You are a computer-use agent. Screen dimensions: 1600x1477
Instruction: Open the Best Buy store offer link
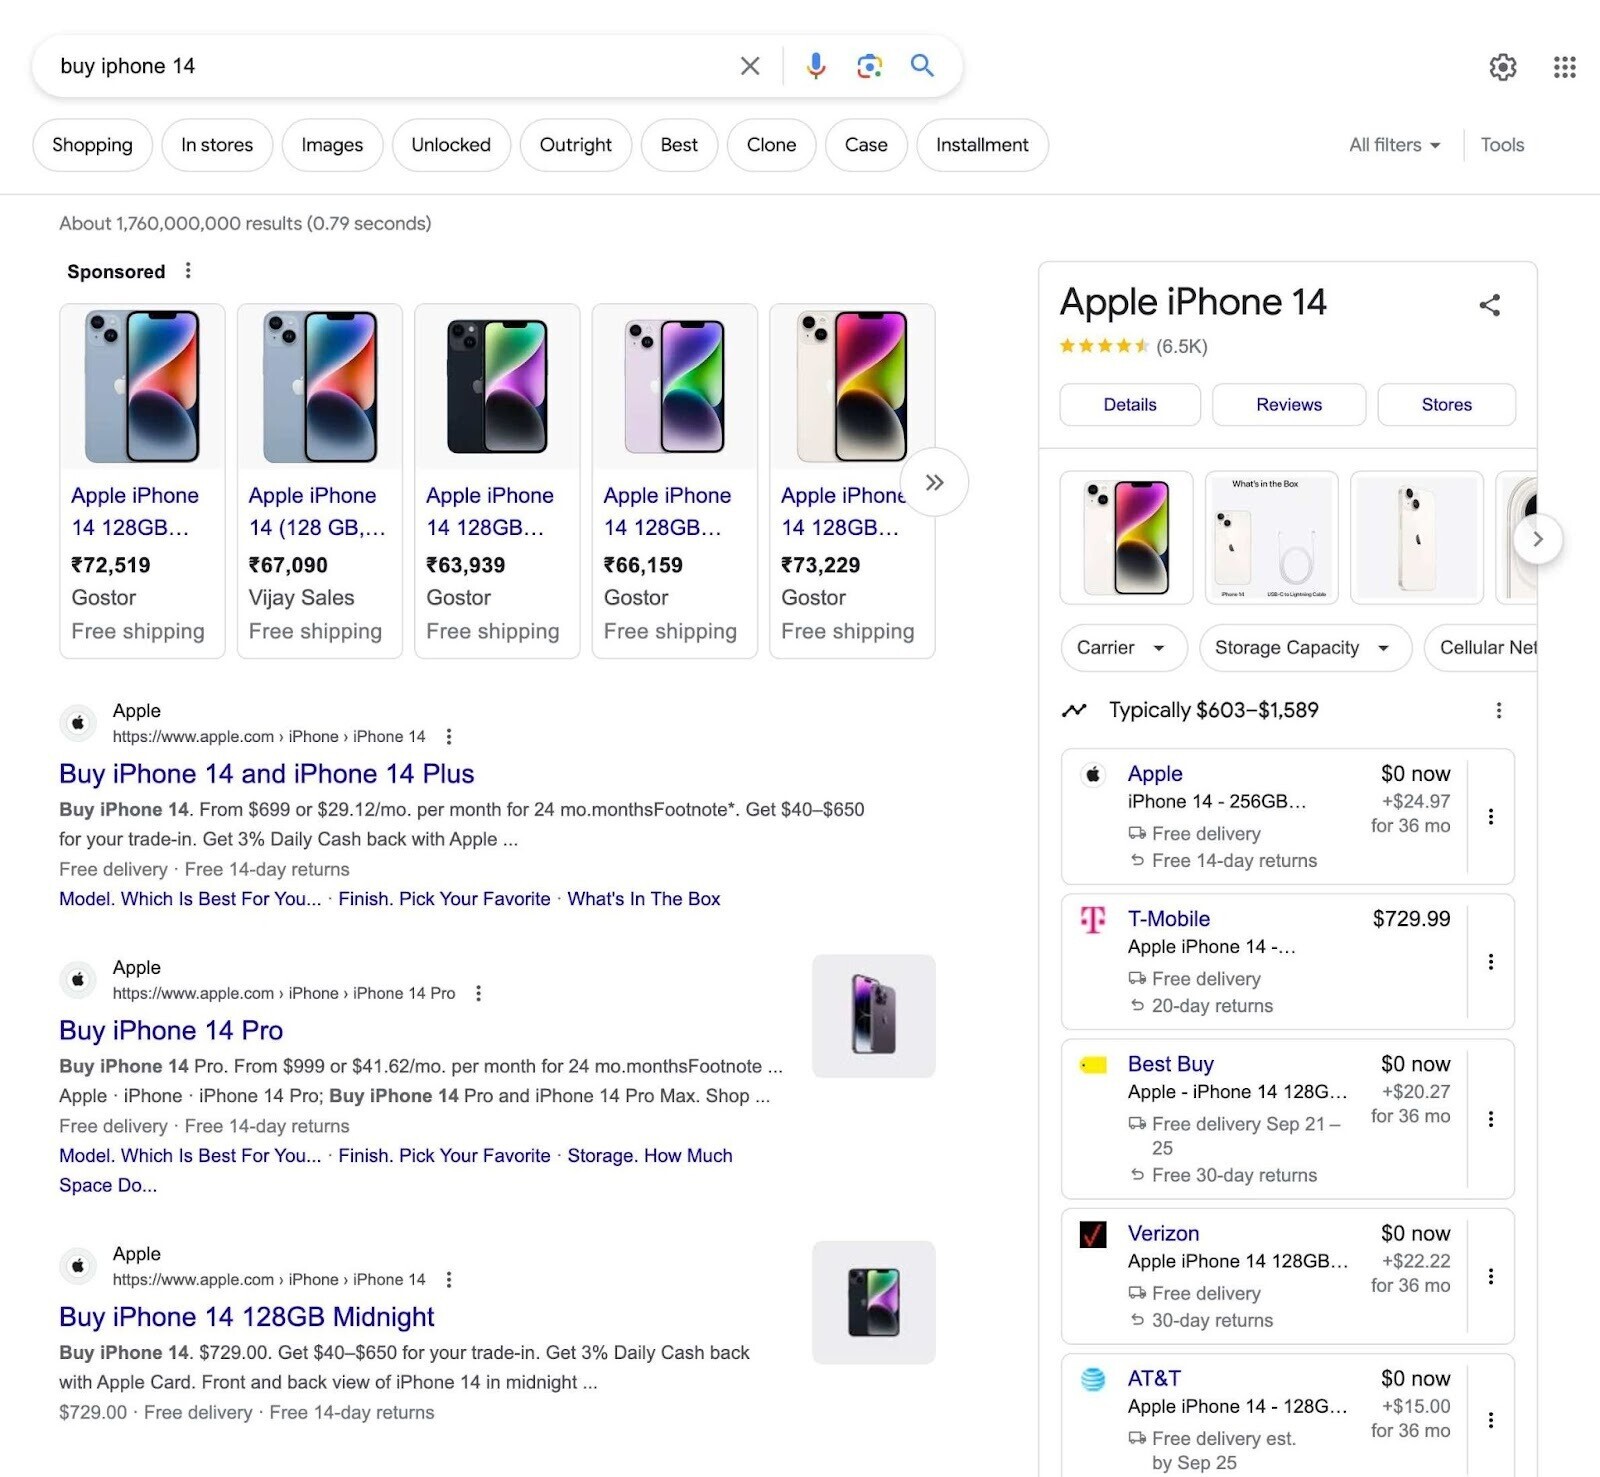pos(1171,1064)
